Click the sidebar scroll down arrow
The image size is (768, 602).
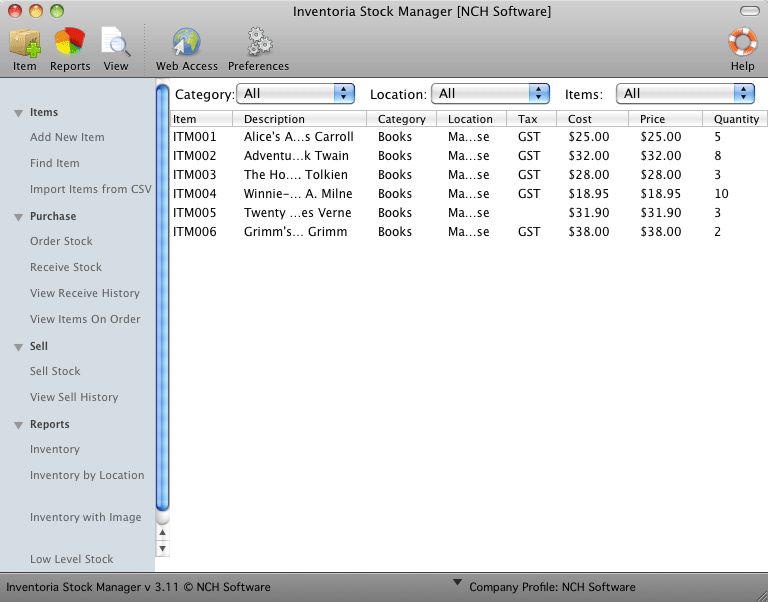click(163, 548)
